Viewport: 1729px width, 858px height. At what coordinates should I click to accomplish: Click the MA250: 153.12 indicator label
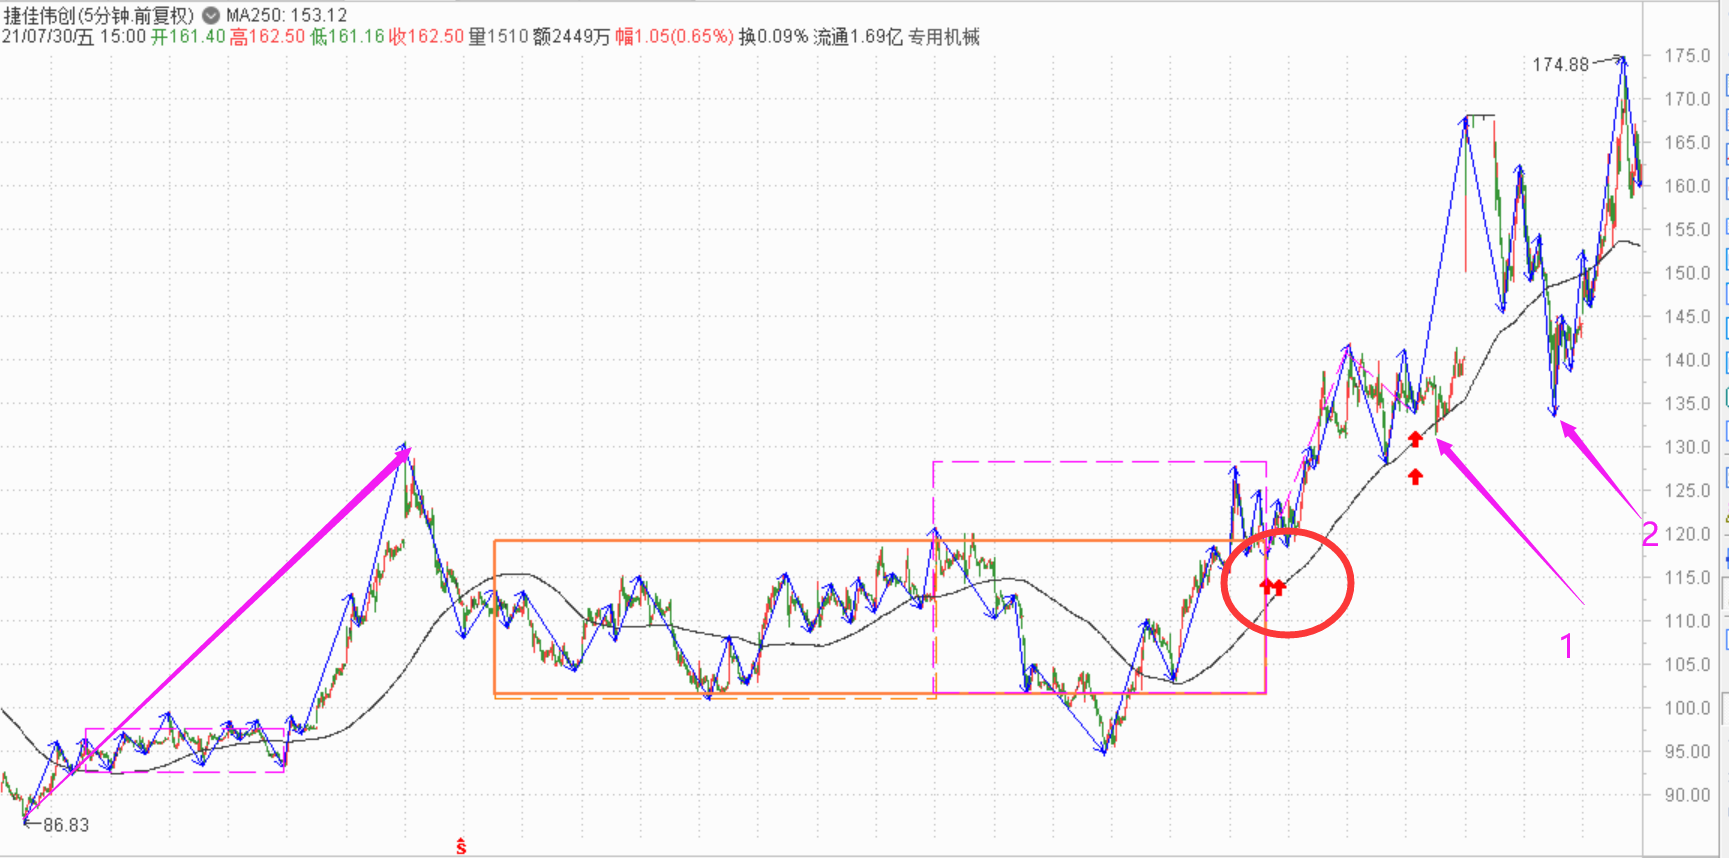tap(287, 15)
